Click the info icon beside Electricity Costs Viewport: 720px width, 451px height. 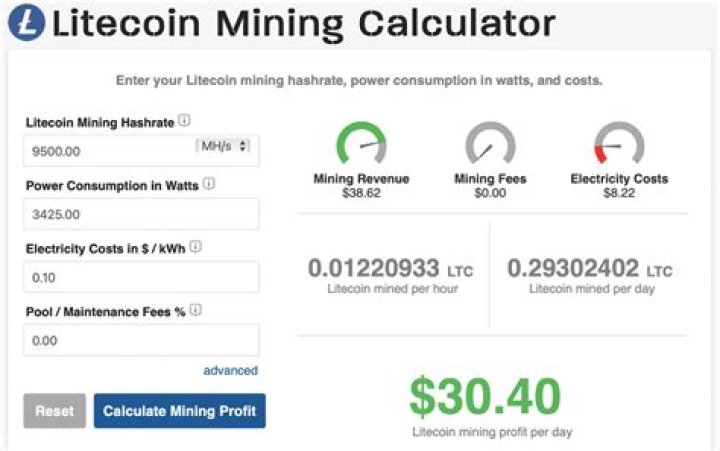coord(195,247)
